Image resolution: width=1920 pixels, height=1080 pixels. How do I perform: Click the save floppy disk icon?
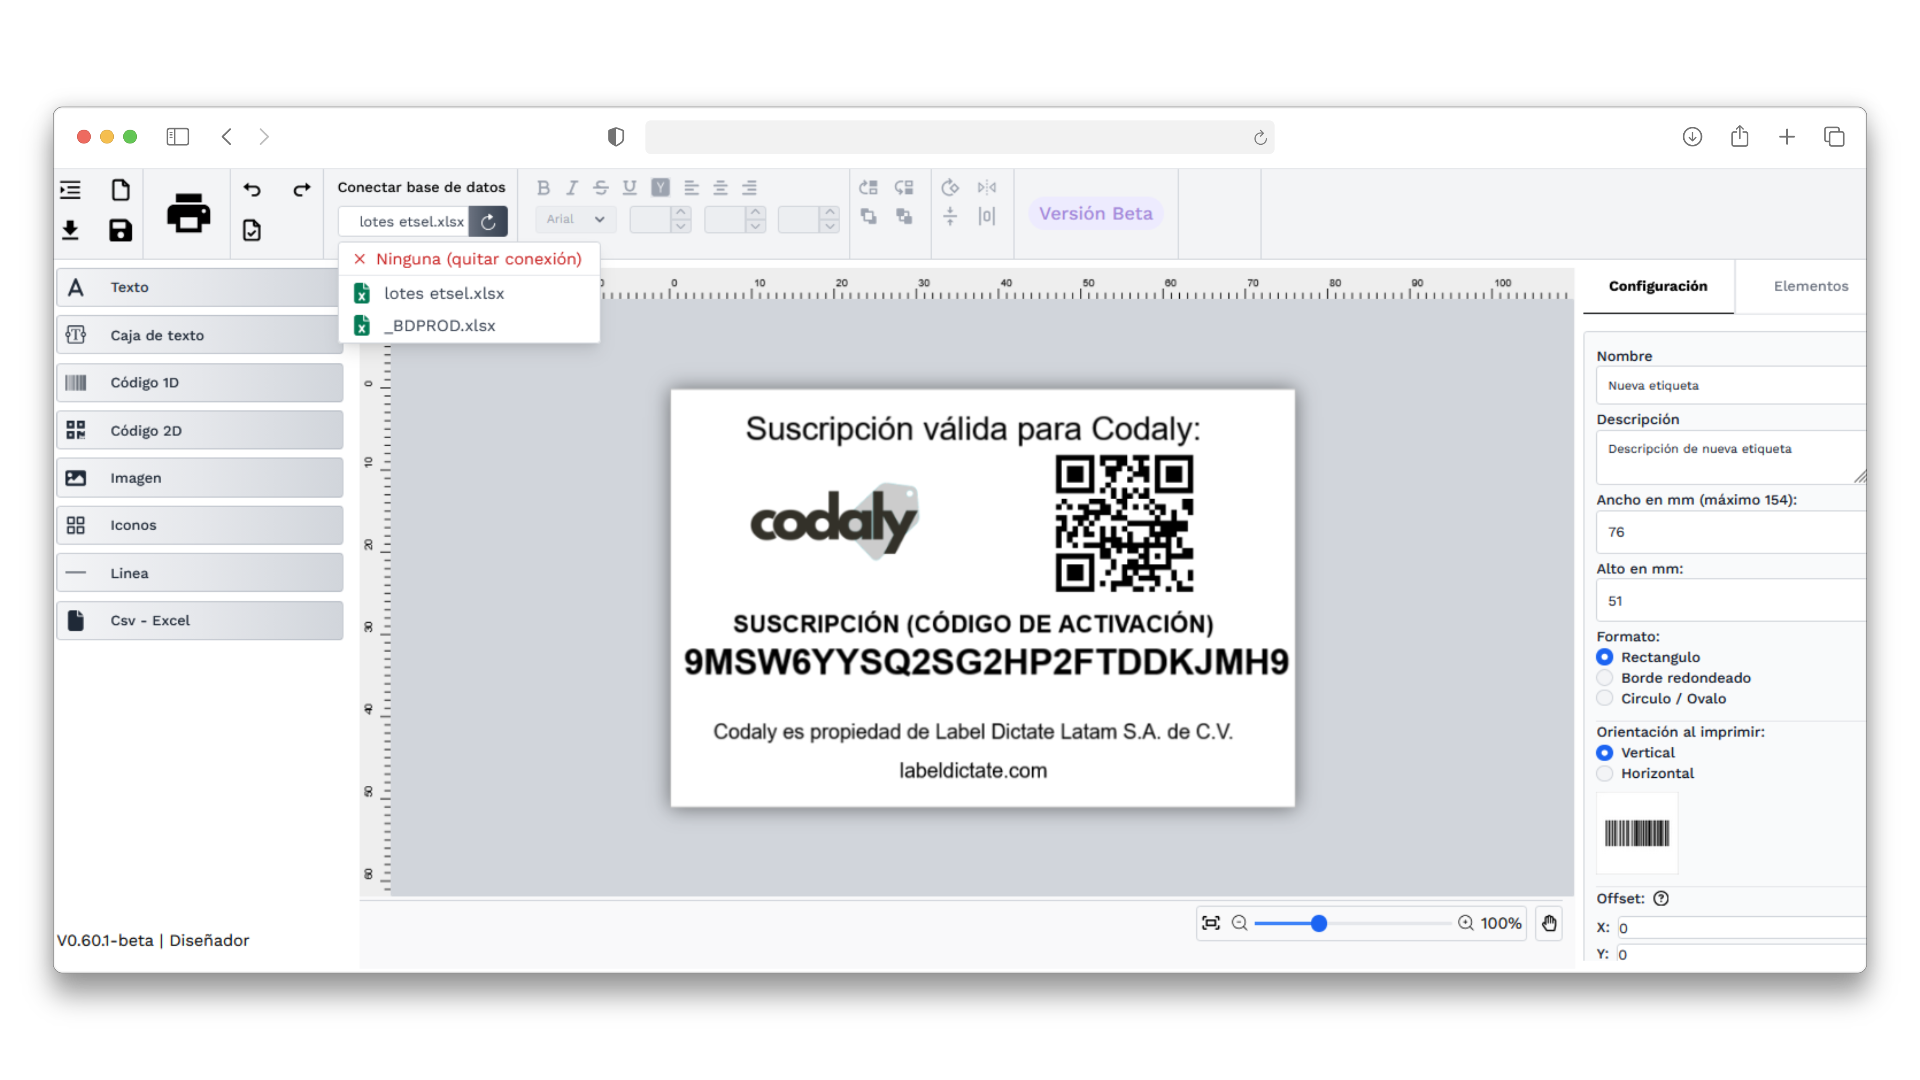120,231
